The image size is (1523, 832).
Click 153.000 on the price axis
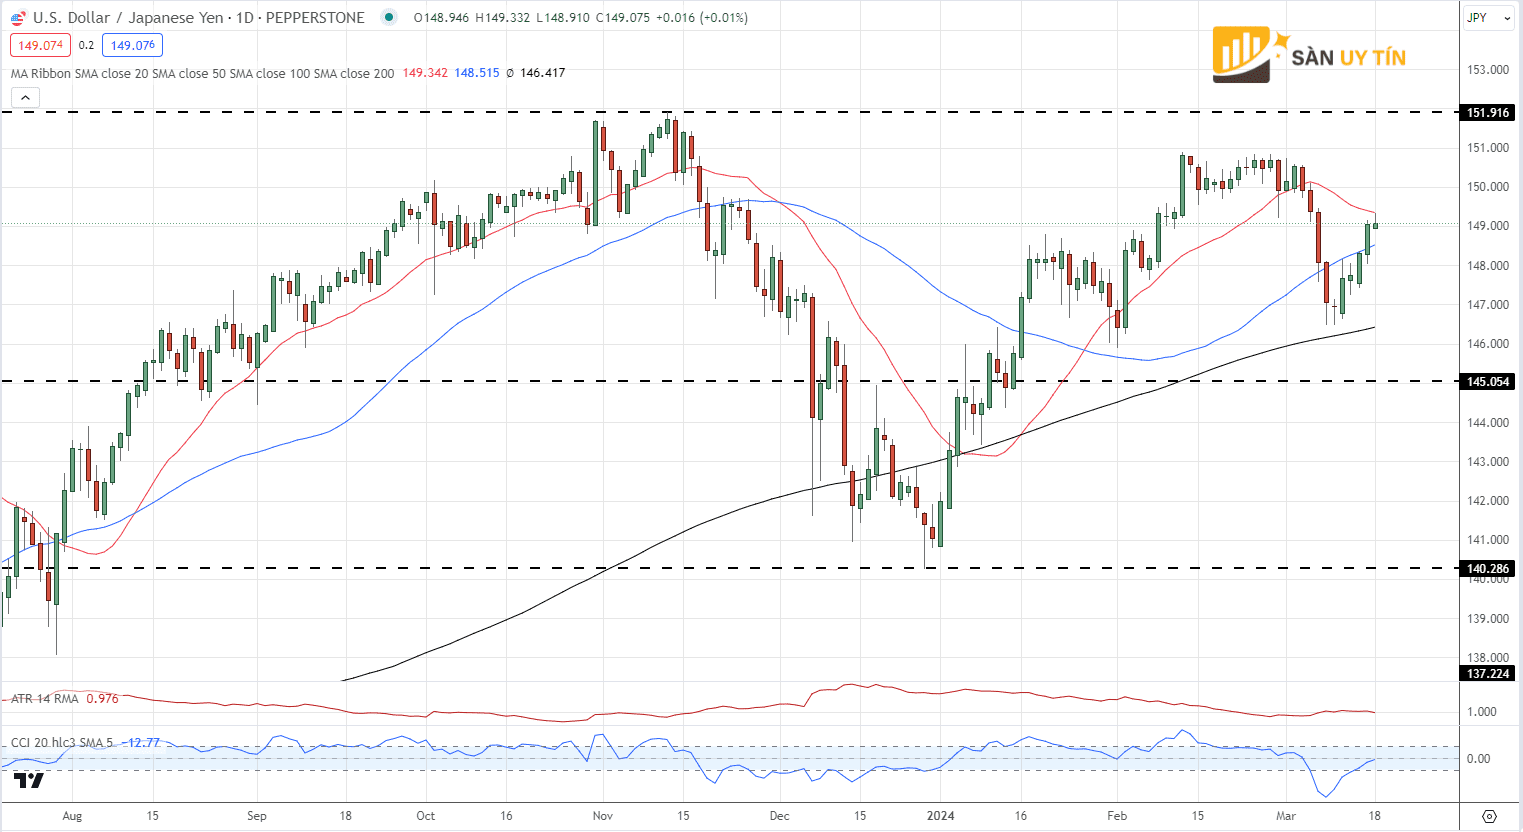click(x=1488, y=70)
